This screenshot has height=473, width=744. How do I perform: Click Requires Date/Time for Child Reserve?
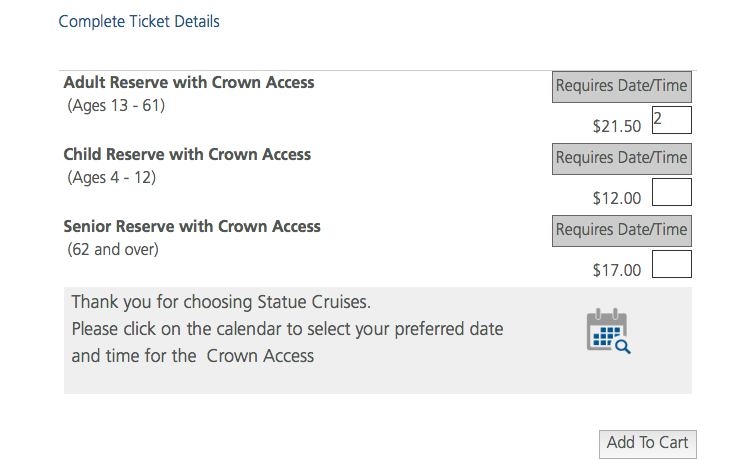622,159
